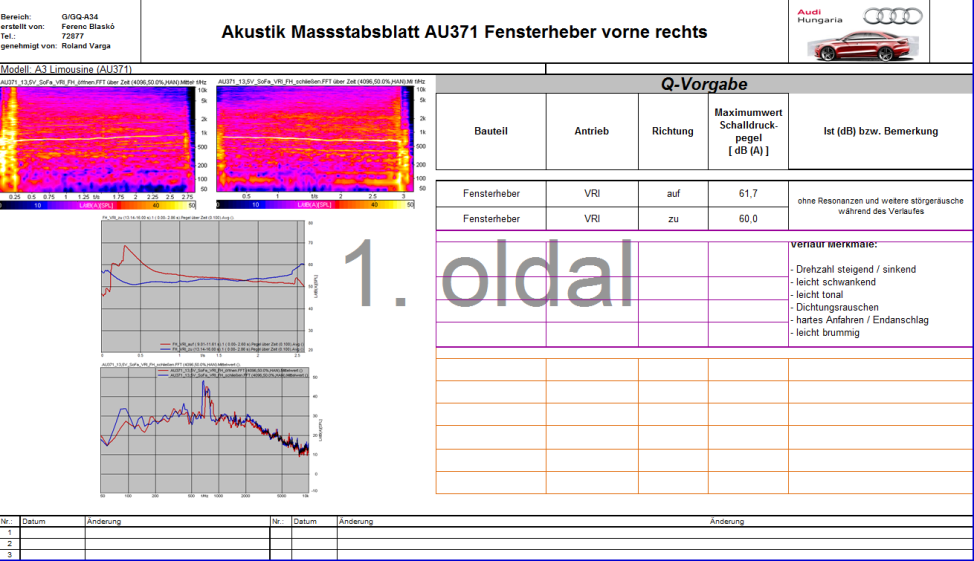The width and height of the screenshot is (974, 561).
Task: Select the author name 'Ferenc Blaskó'
Action: tap(88, 26)
